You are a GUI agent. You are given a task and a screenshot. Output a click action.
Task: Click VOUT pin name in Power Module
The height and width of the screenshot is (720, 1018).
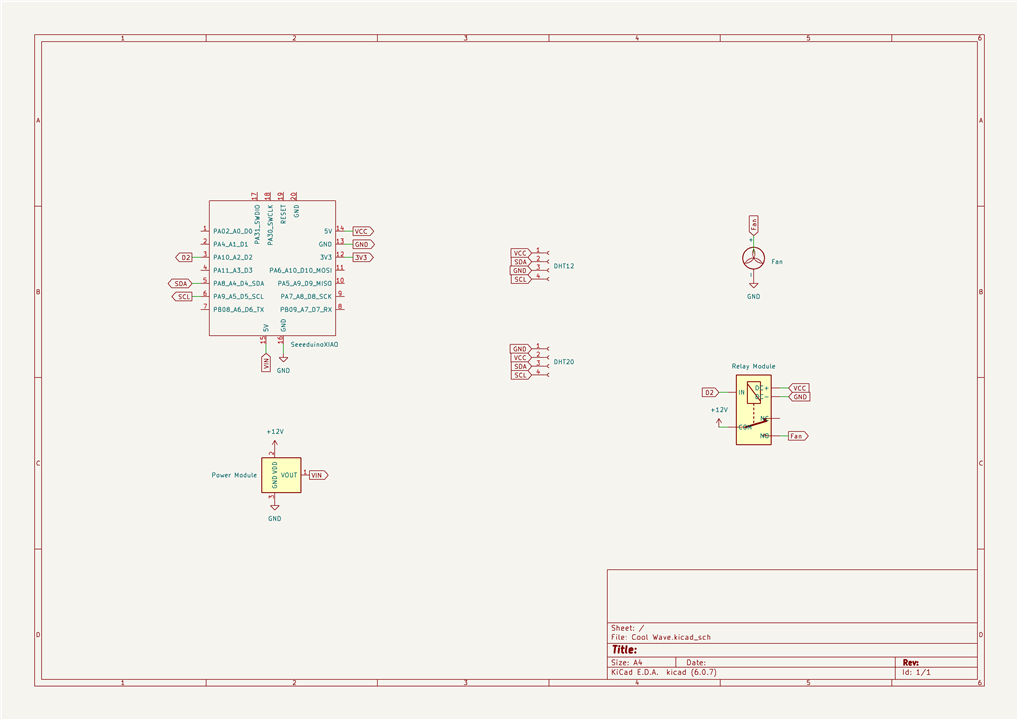click(289, 475)
